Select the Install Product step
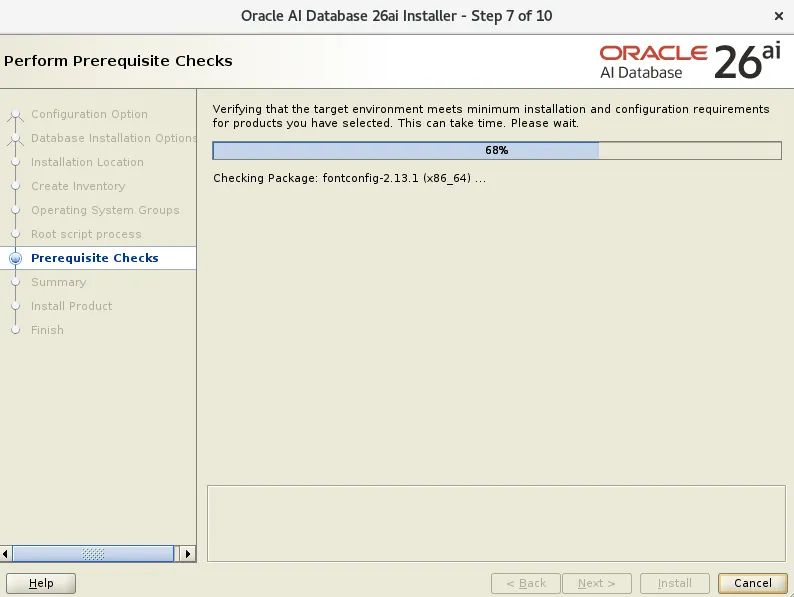 [71, 306]
